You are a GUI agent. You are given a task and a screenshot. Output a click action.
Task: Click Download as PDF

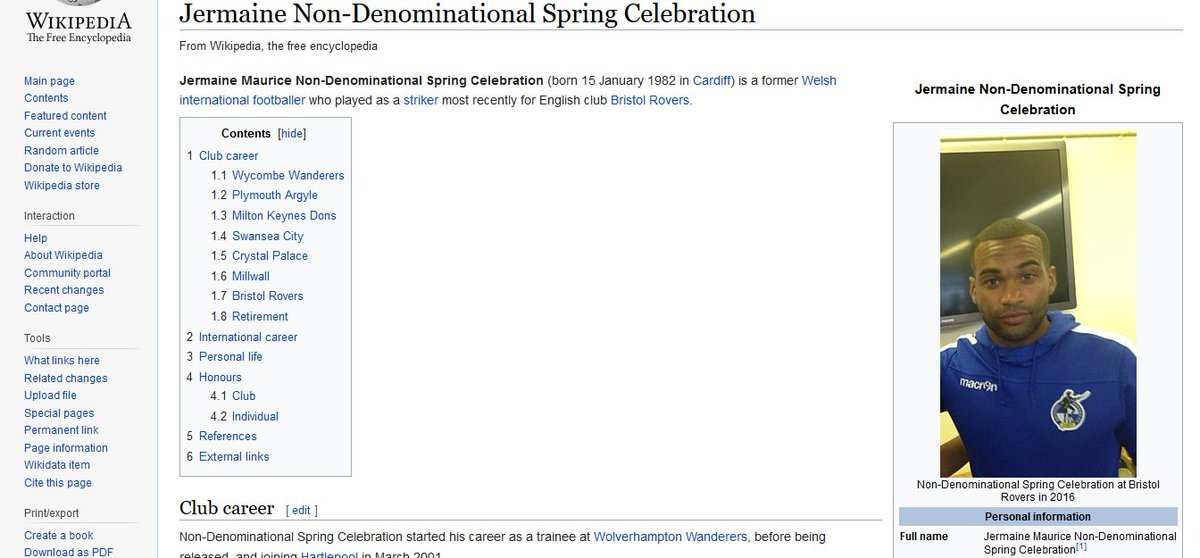tap(68, 552)
